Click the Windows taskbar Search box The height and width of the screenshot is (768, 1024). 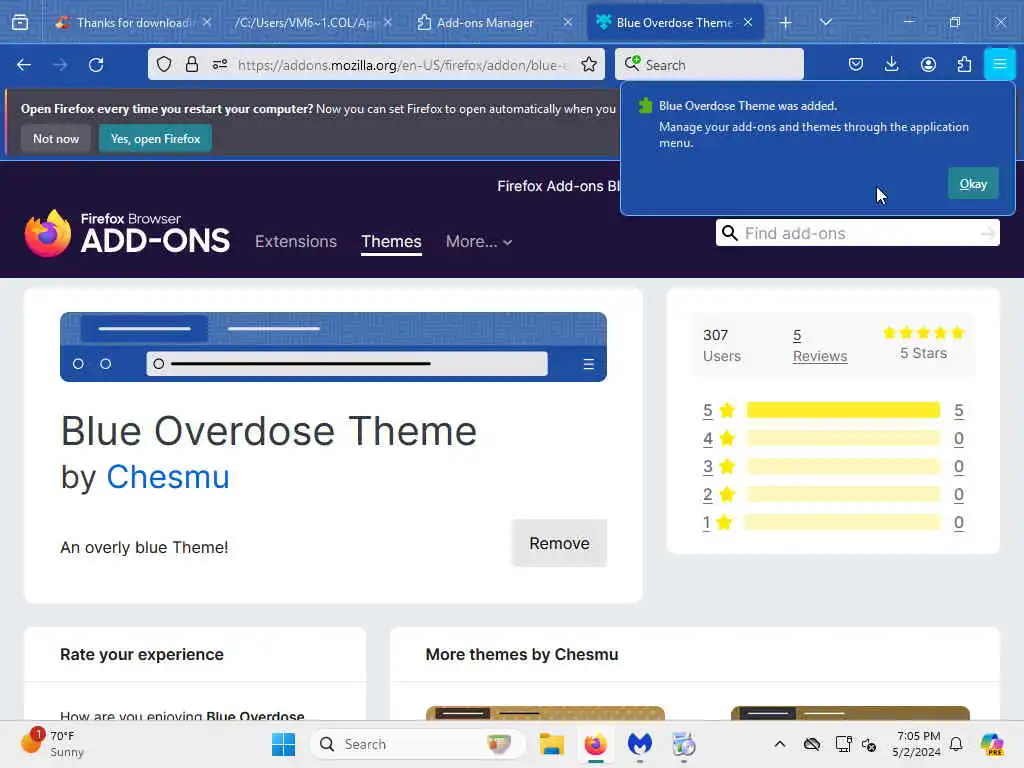pos(418,744)
